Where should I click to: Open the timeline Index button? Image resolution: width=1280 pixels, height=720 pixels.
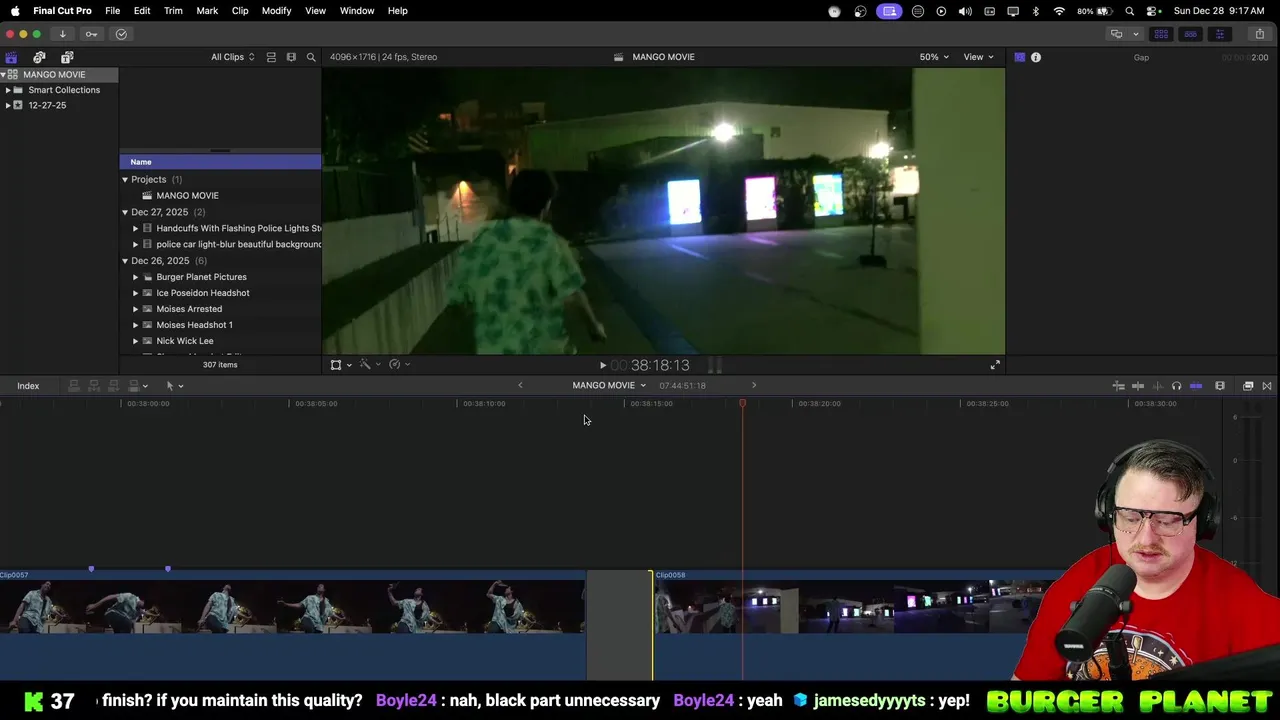(x=28, y=386)
